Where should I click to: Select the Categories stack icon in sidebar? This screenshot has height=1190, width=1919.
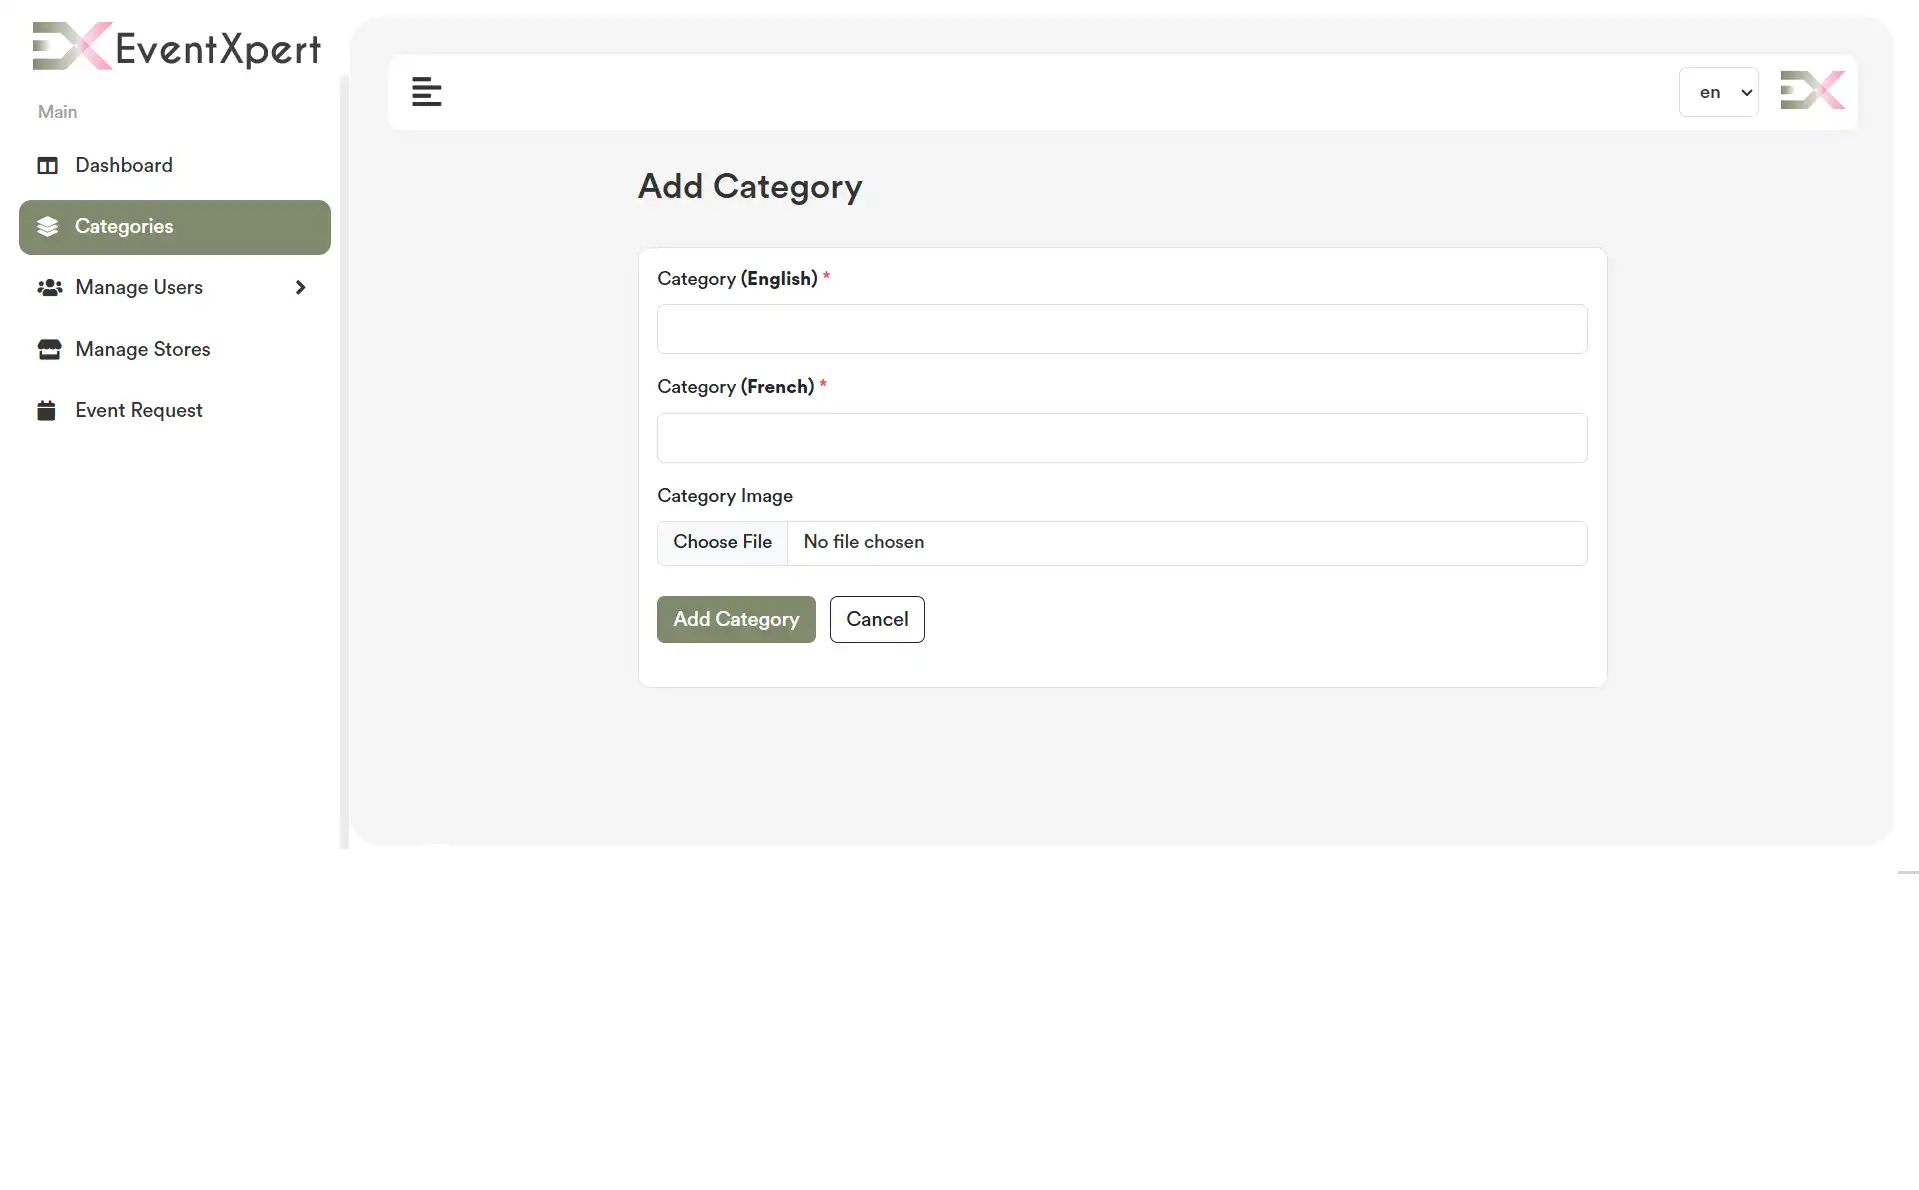tap(49, 226)
